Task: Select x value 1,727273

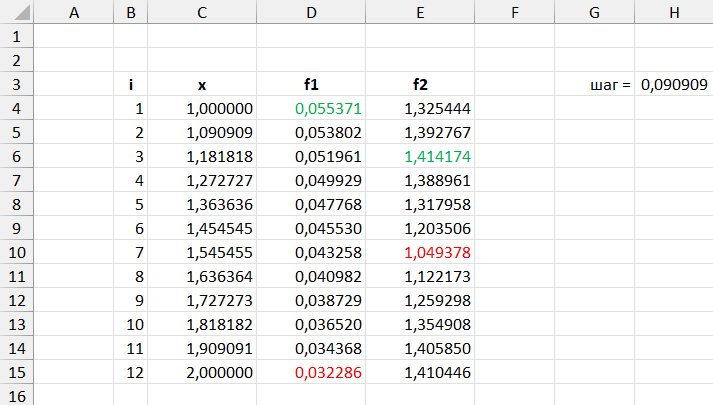Action: [202, 300]
